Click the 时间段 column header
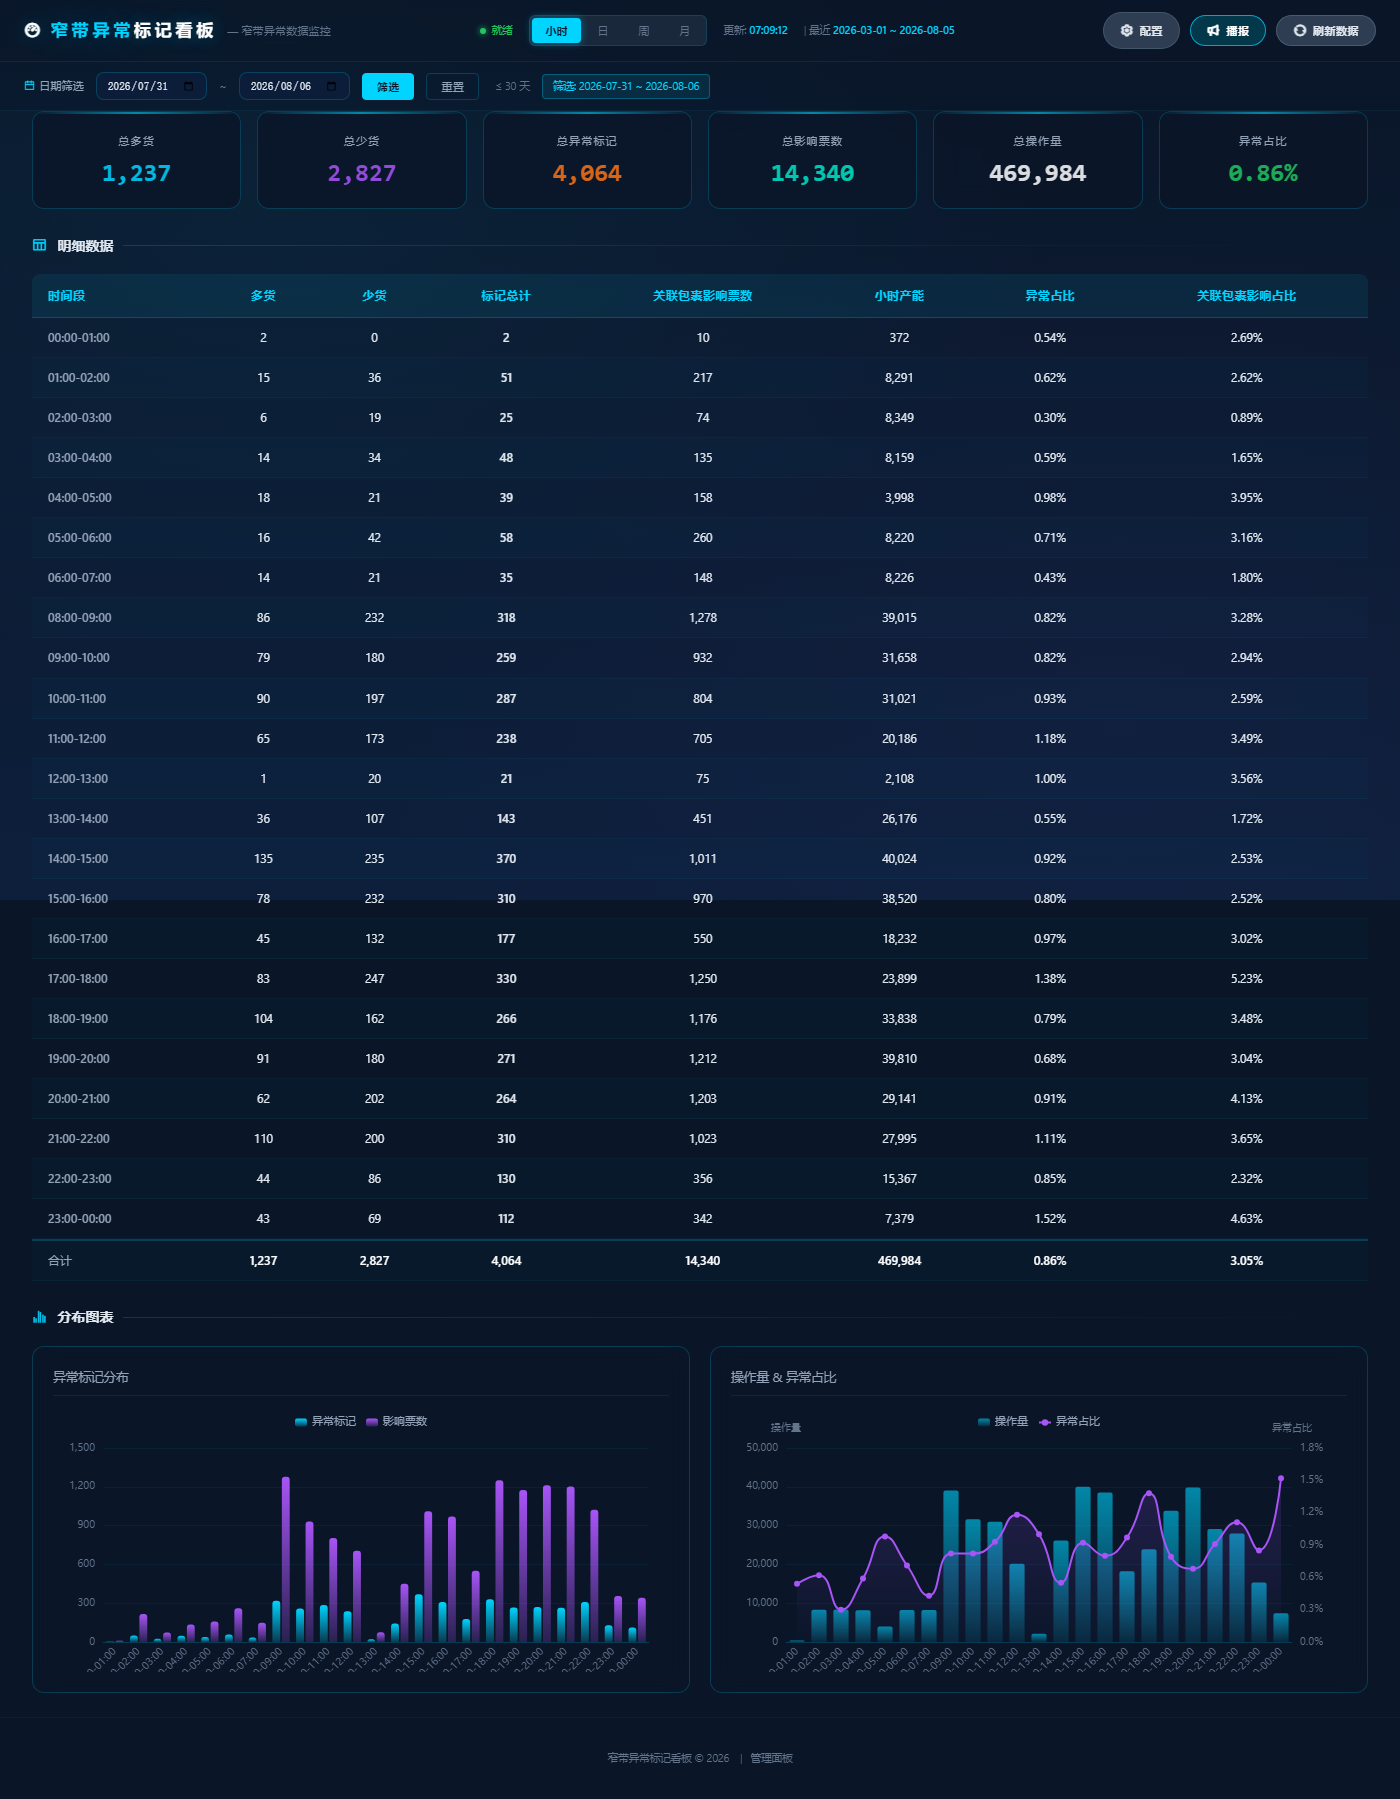This screenshot has height=1799, width=1400. [67, 296]
